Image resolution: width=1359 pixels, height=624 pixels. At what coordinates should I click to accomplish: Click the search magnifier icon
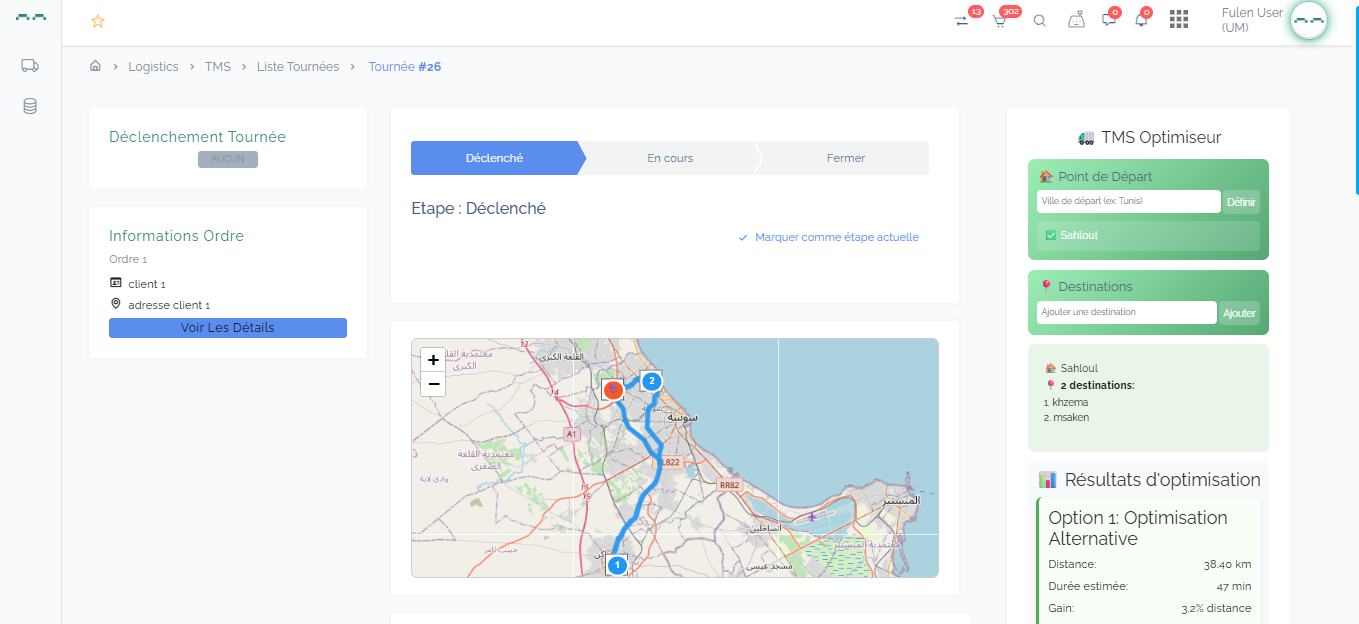coord(1040,20)
